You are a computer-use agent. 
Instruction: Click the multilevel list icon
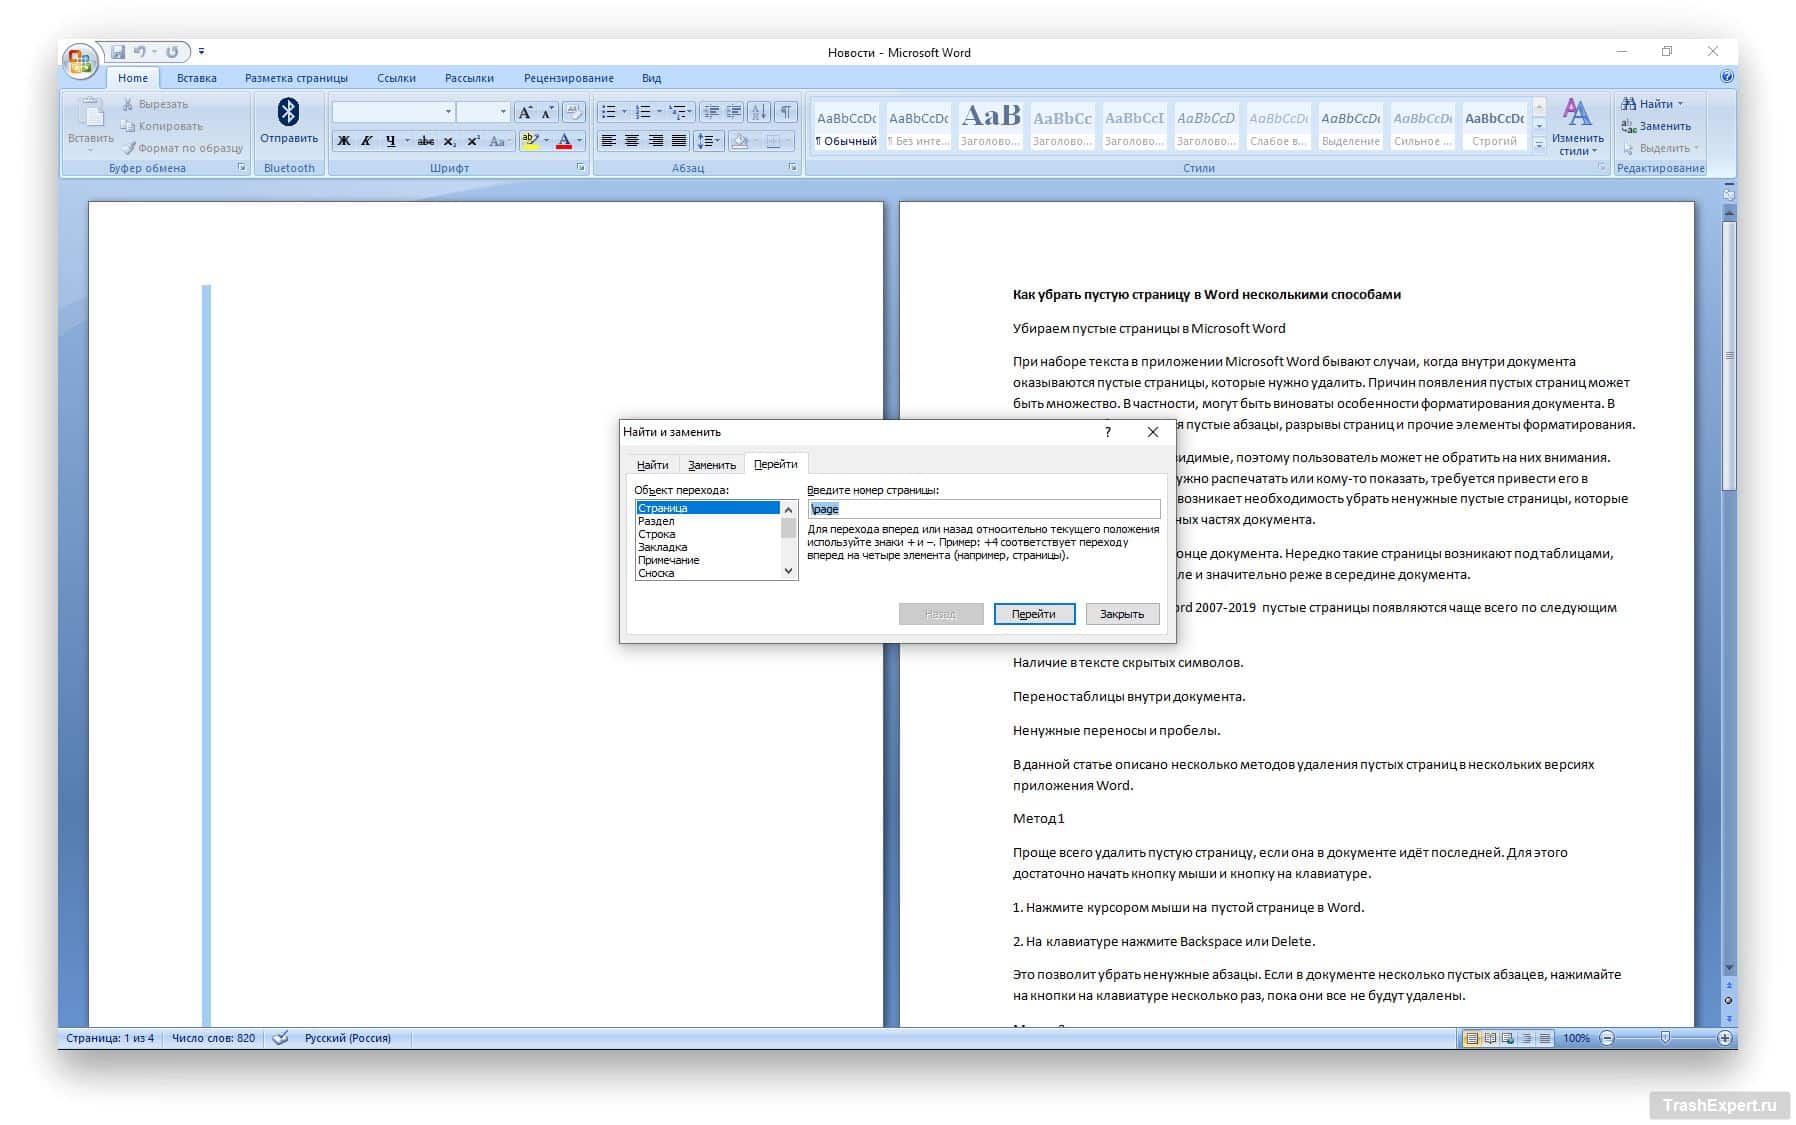click(x=678, y=112)
